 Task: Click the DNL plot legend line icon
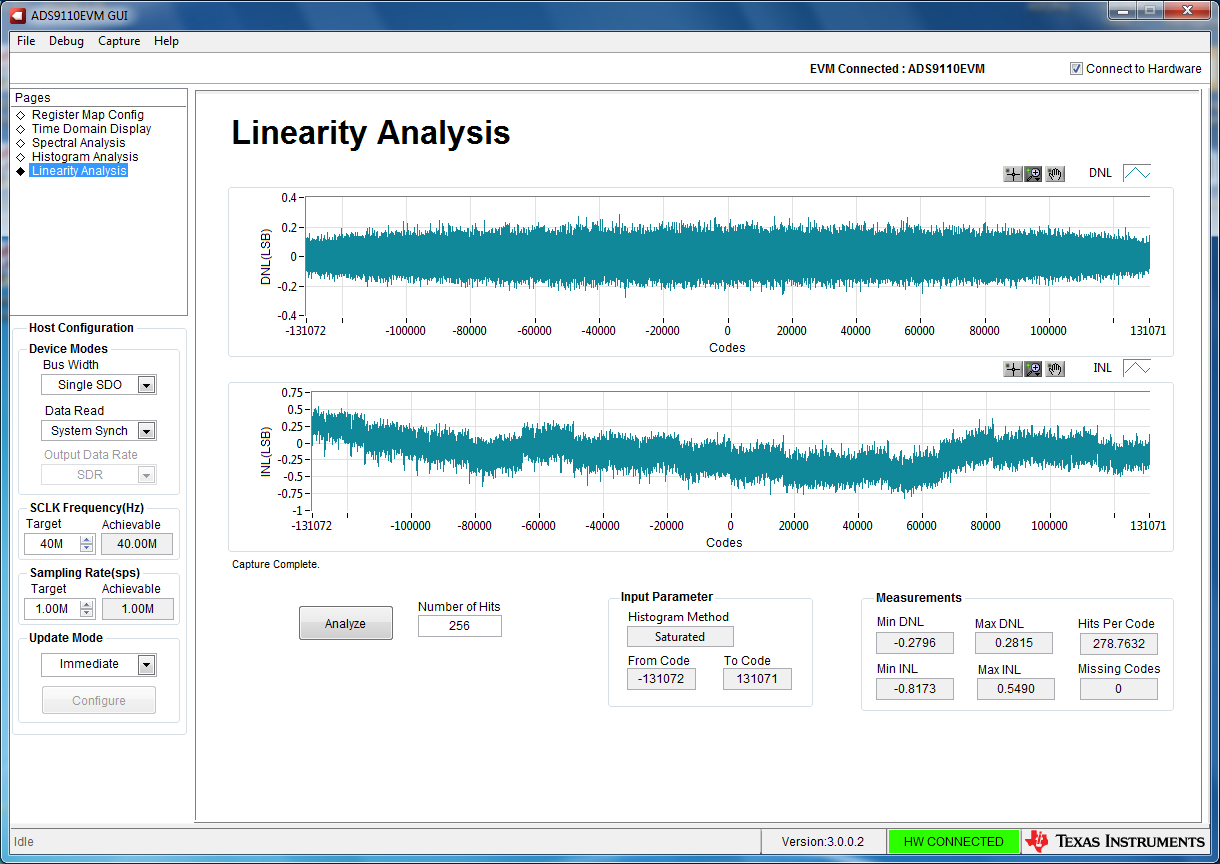point(1136,173)
